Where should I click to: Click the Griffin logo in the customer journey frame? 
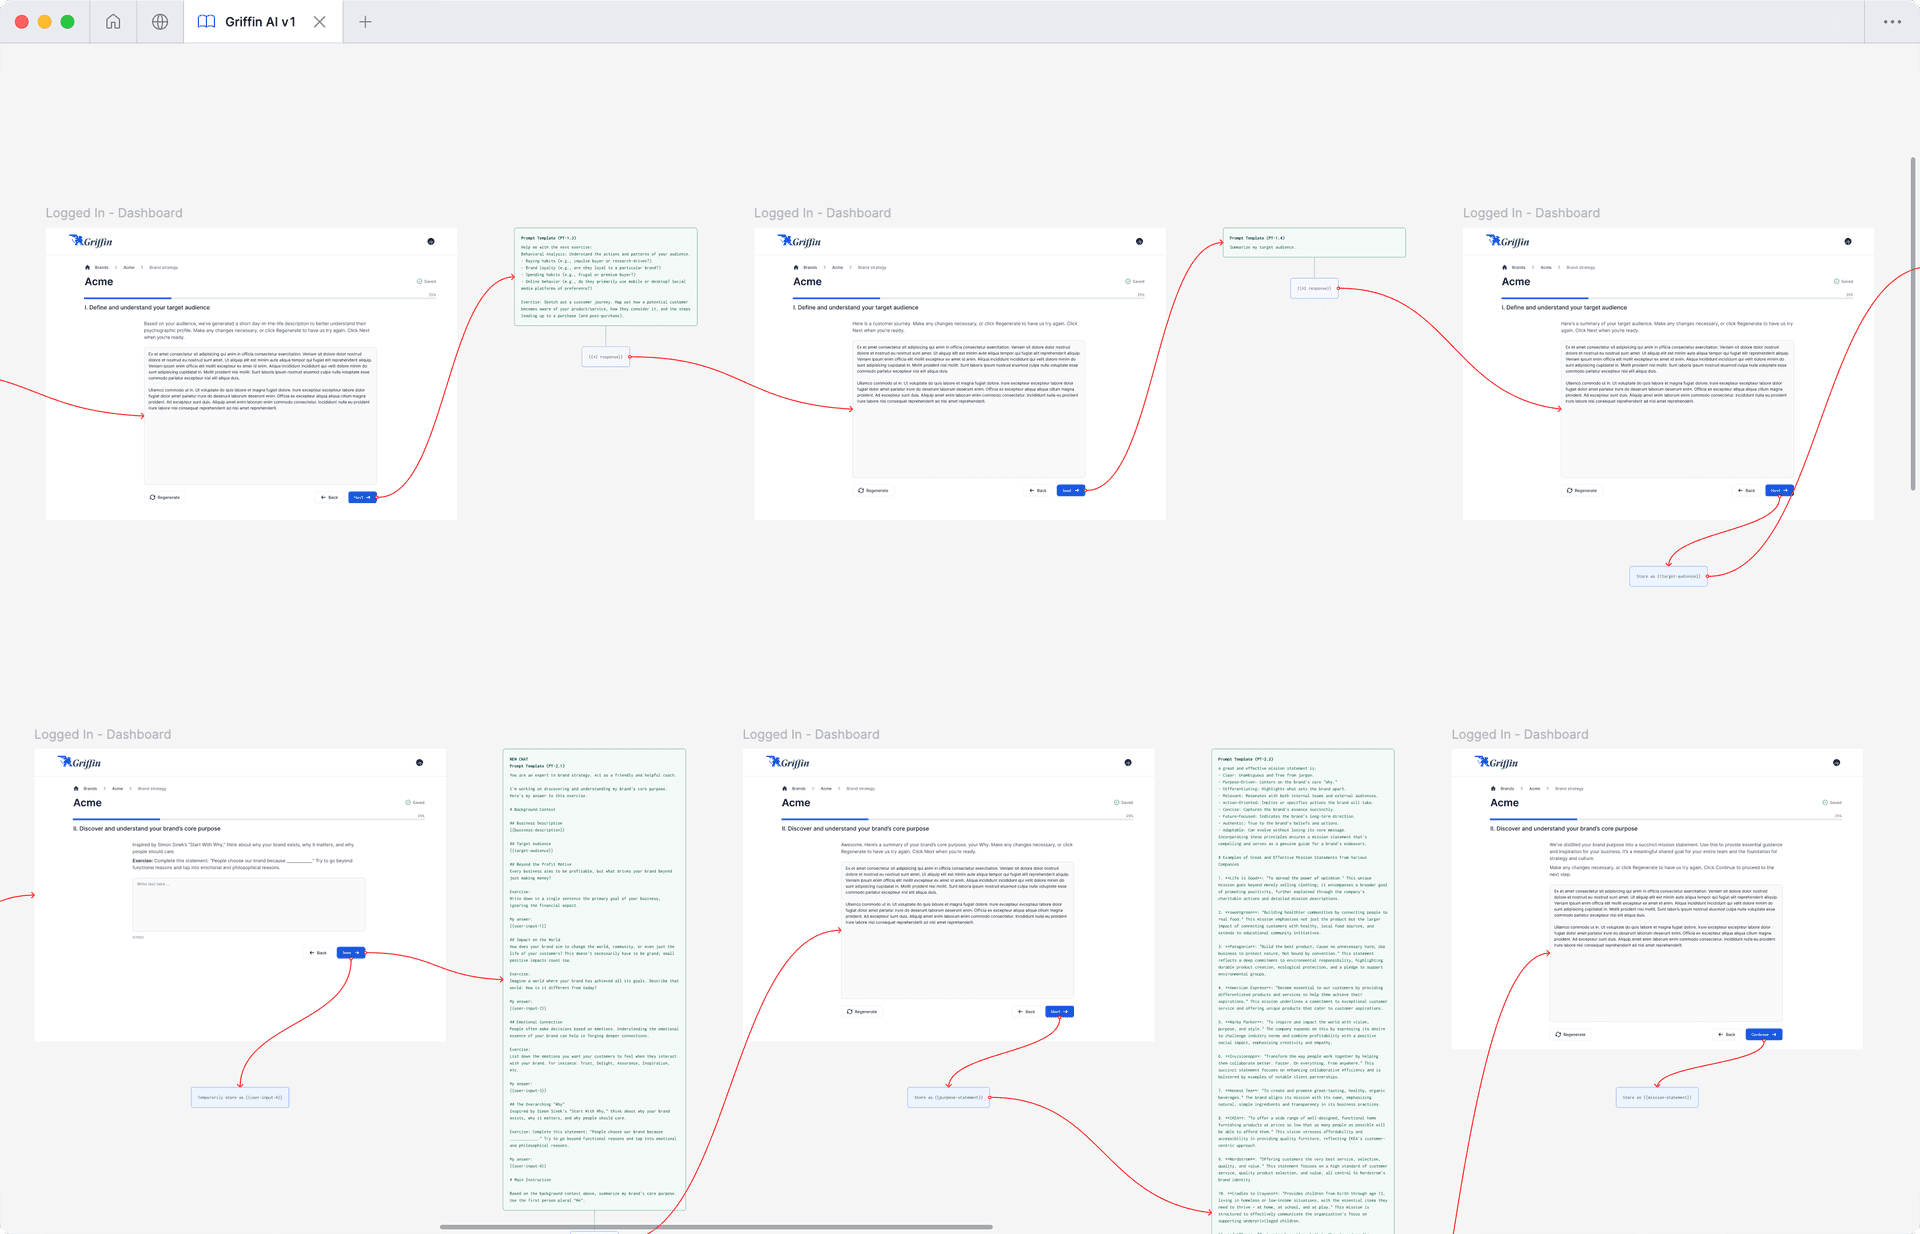(800, 241)
